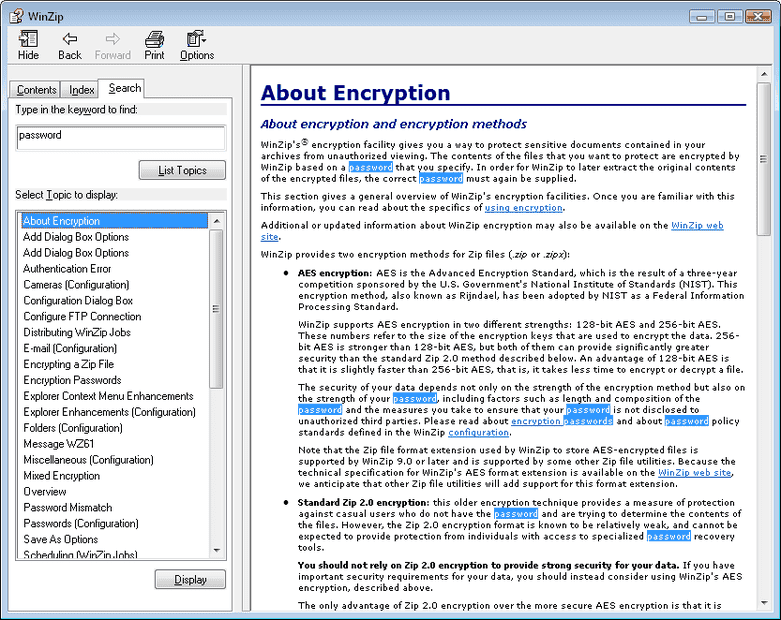Switch to the Contents tab
The image size is (781, 620).
click(36, 90)
